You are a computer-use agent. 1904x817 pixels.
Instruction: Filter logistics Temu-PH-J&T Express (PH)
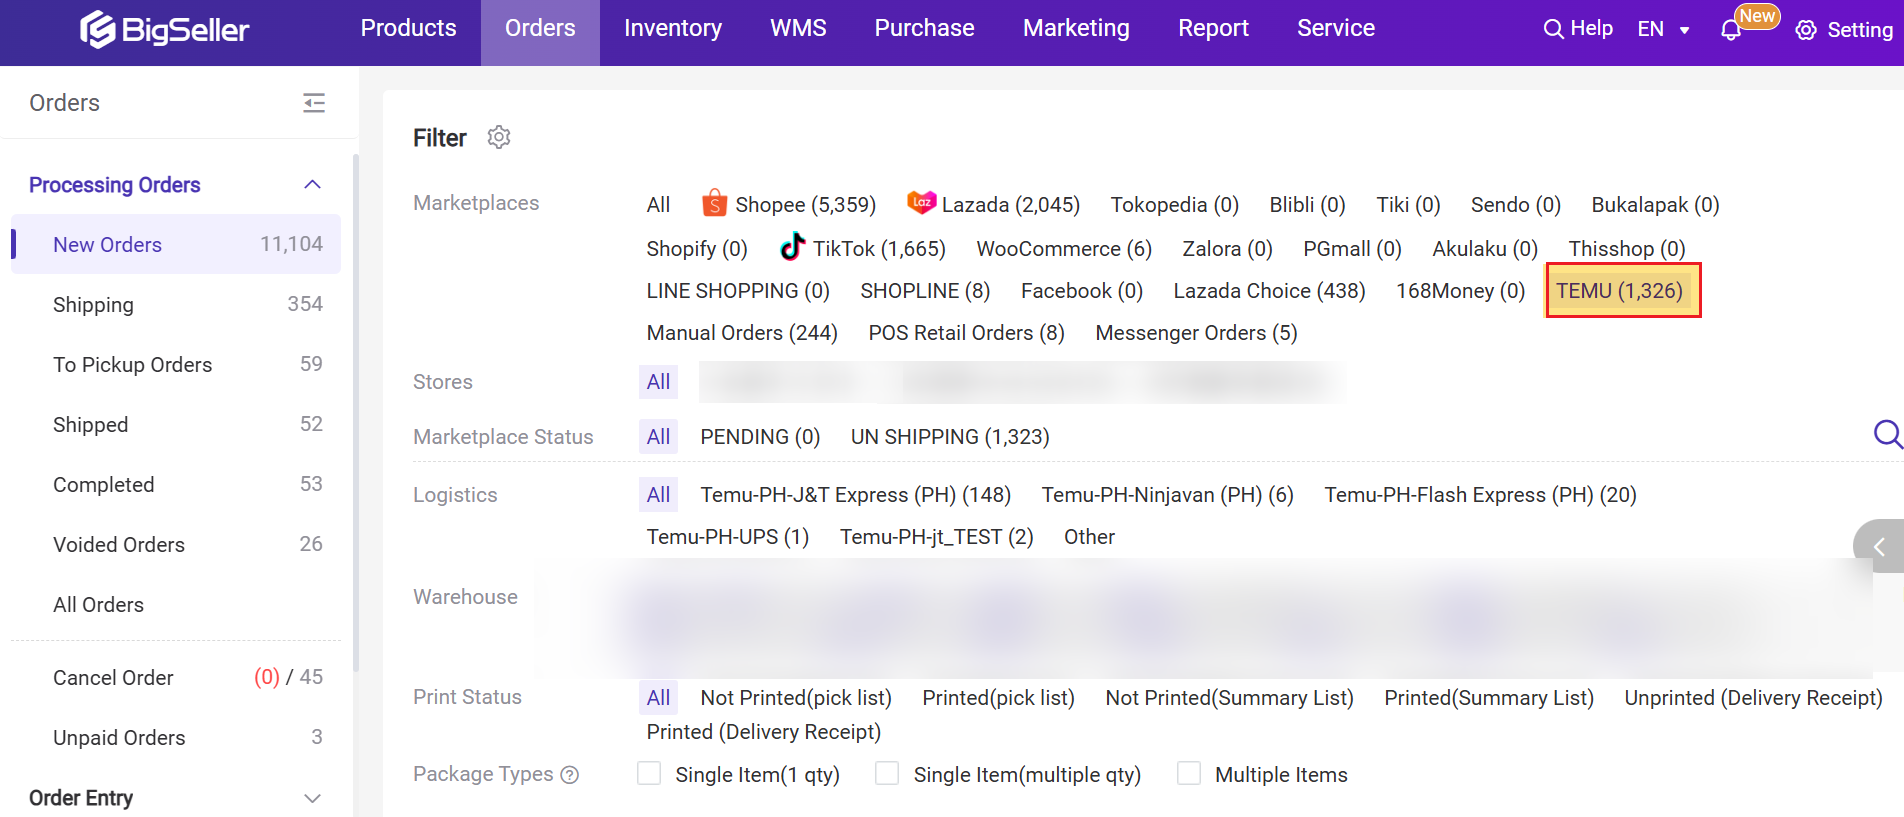point(855,495)
